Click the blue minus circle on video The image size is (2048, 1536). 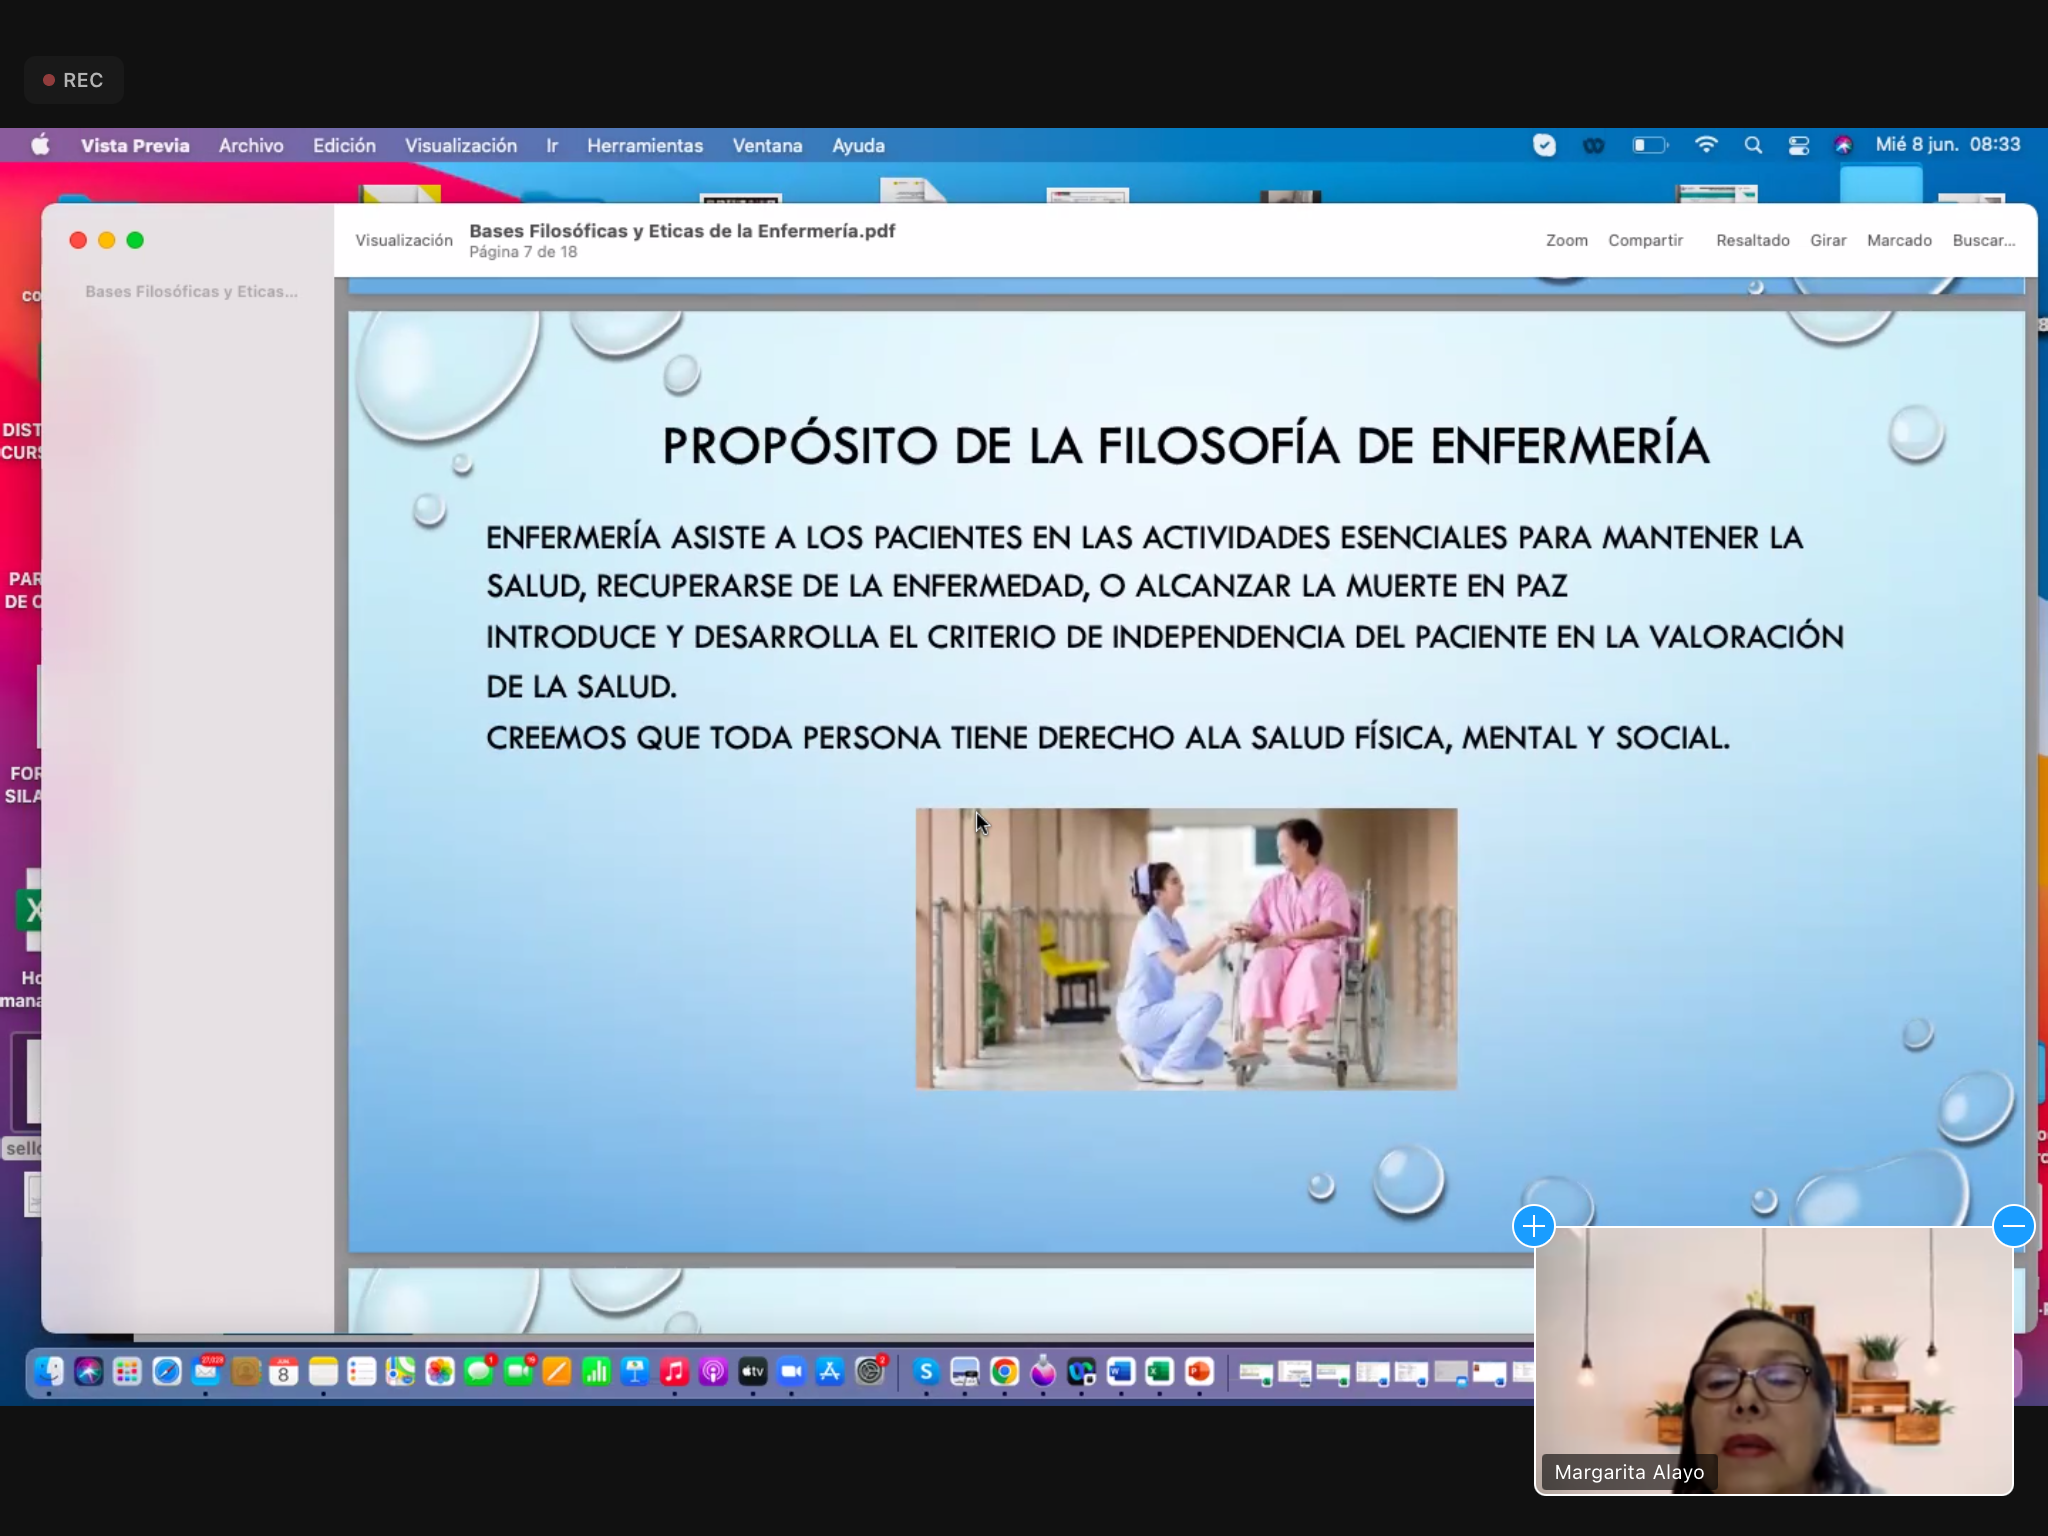click(x=2013, y=1226)
